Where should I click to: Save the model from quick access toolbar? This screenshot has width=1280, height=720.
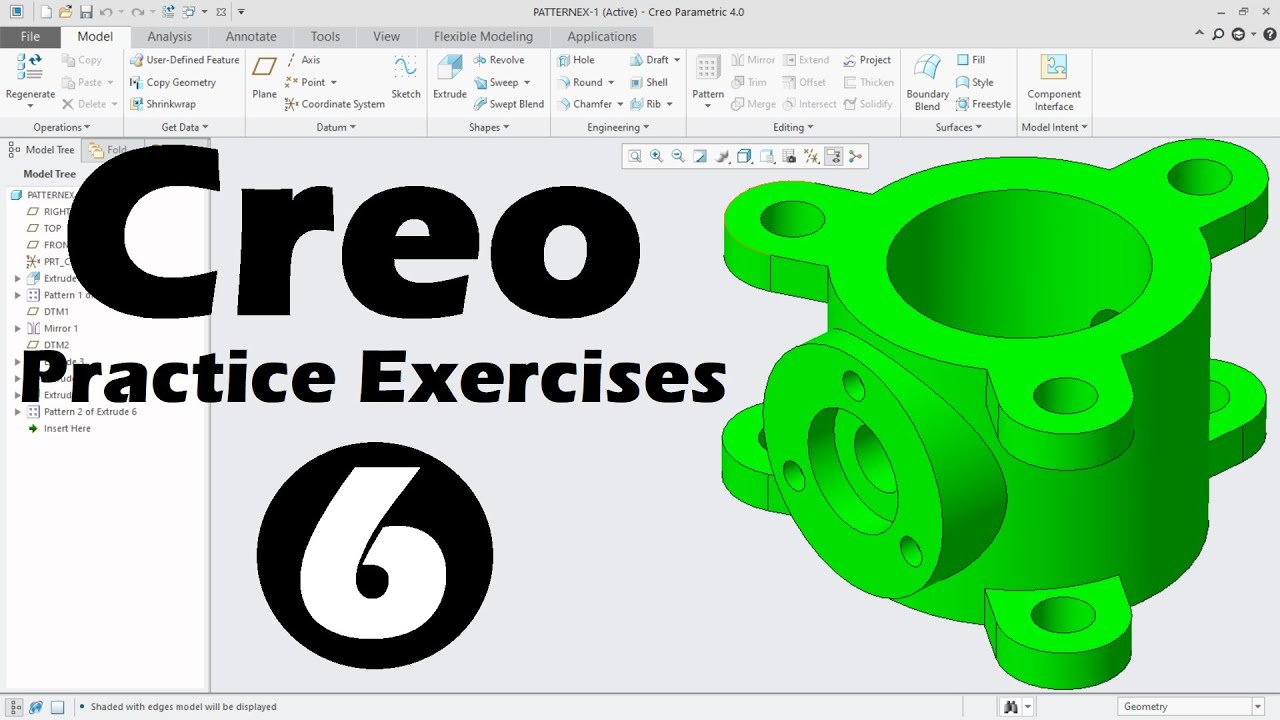tap(86, 12)
